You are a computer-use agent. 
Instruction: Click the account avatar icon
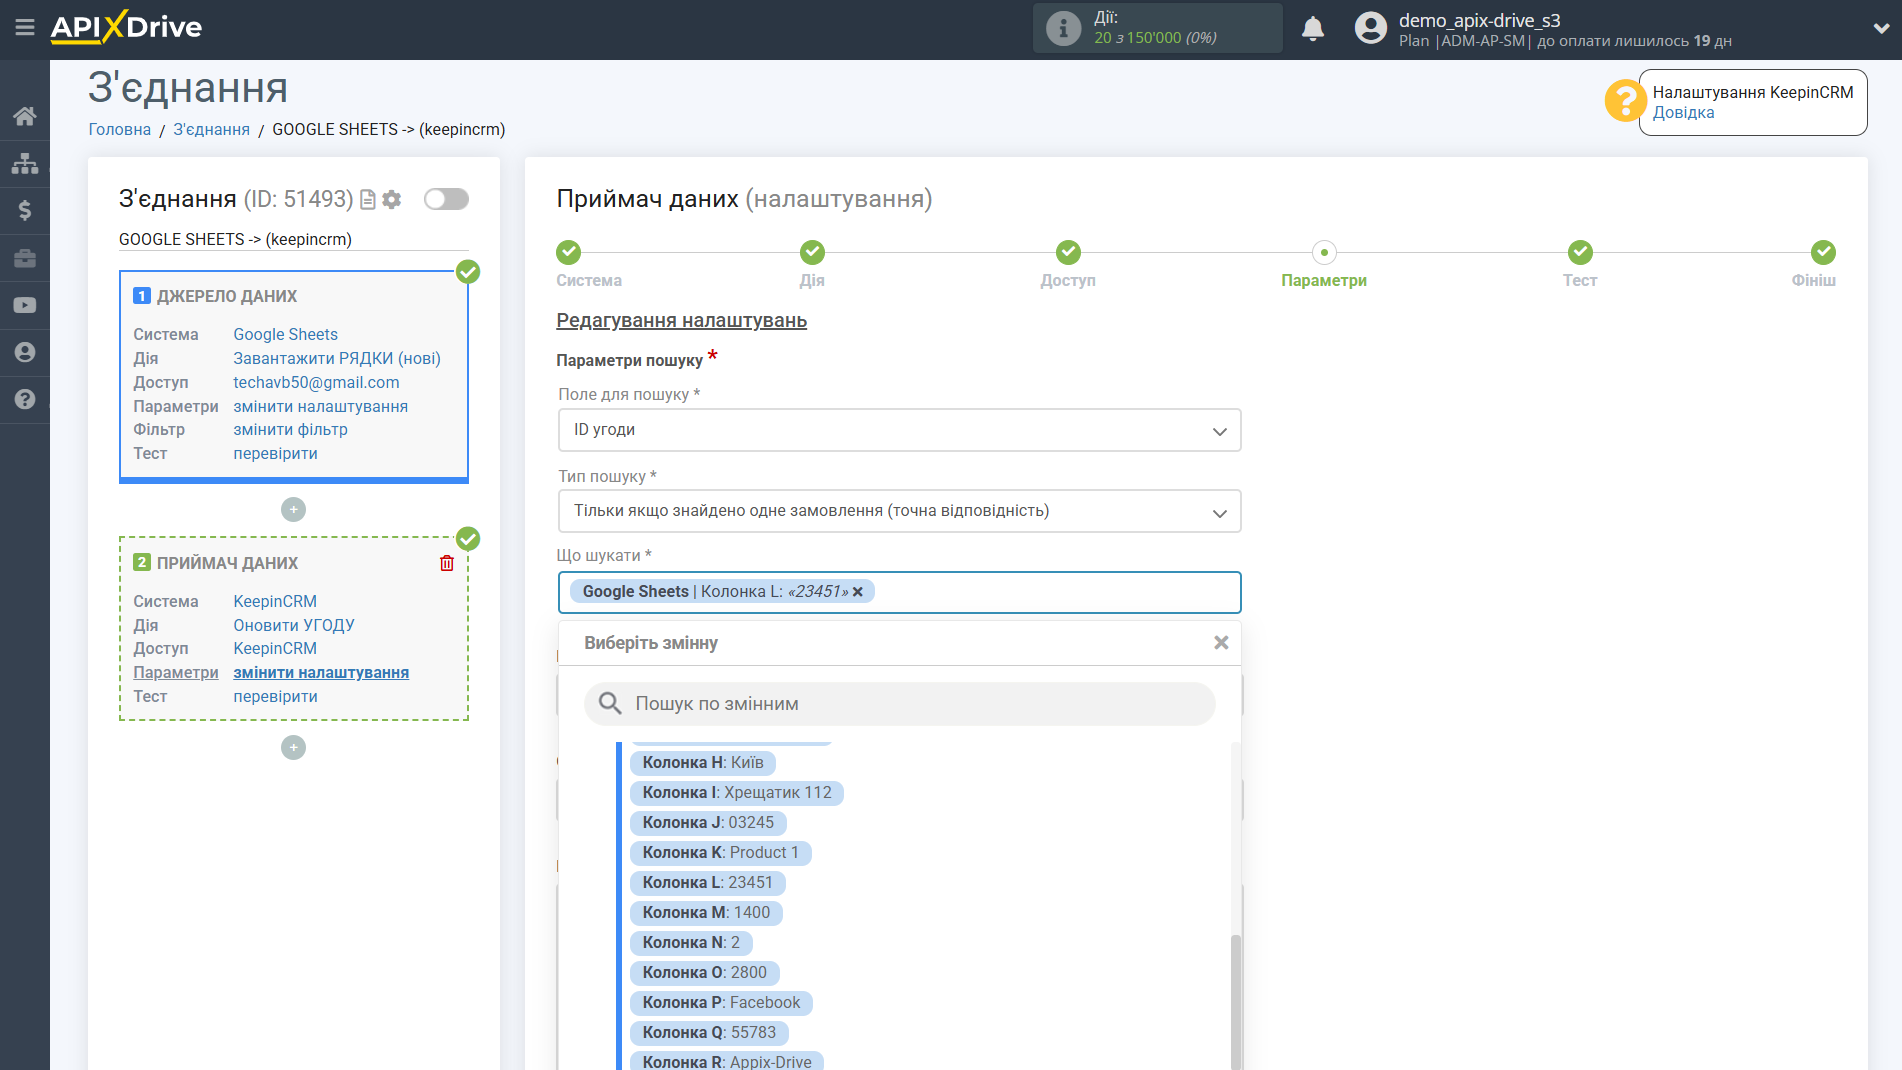point(1371,28)
